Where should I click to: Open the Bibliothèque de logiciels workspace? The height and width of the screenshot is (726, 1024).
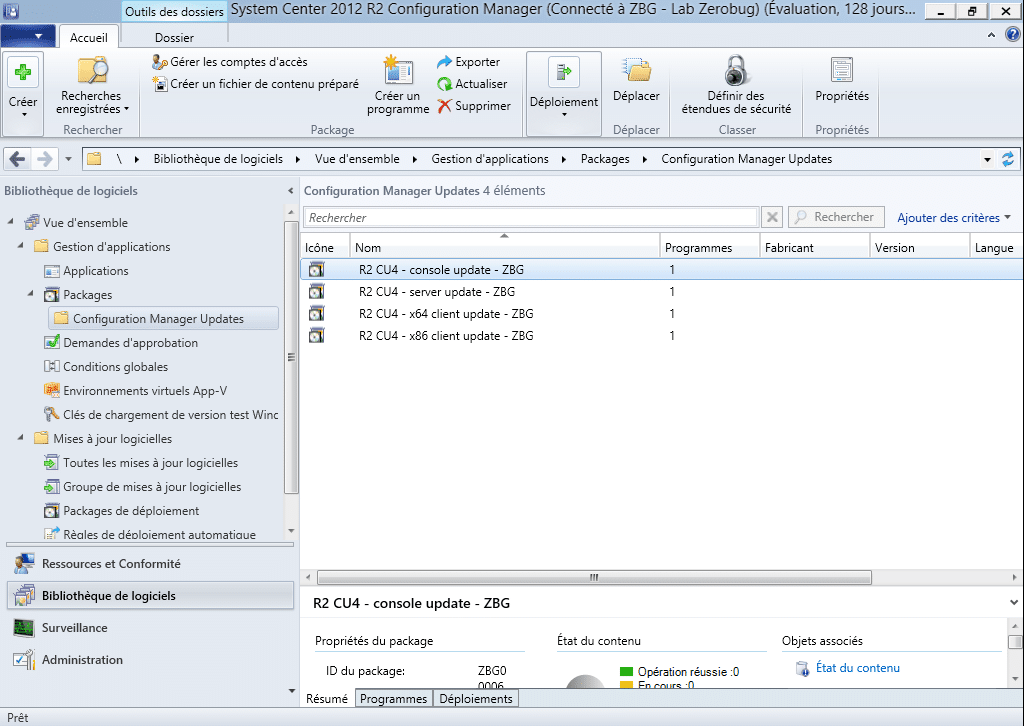pos(150,595)
